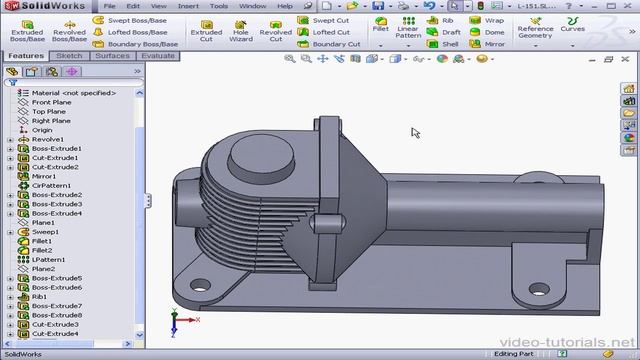
Task: Open SolidWorks Resources home task pane
Action: click(x=629, y=88)
